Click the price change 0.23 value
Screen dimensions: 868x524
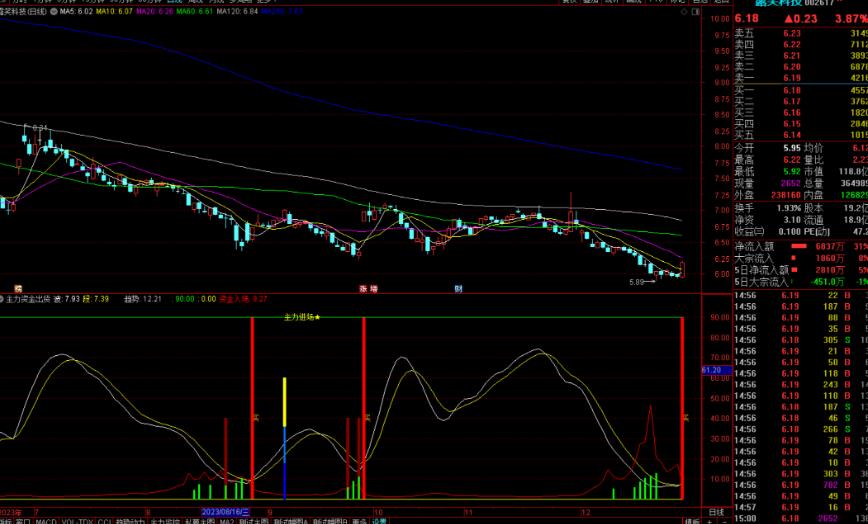tap(800, 18)
